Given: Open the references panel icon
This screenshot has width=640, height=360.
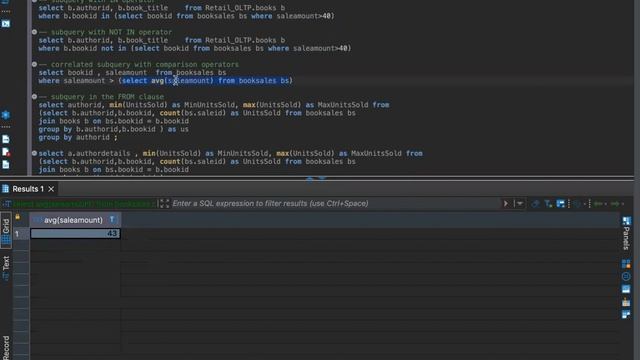Looking at the screenshot, I should click(x=626, y=315).
